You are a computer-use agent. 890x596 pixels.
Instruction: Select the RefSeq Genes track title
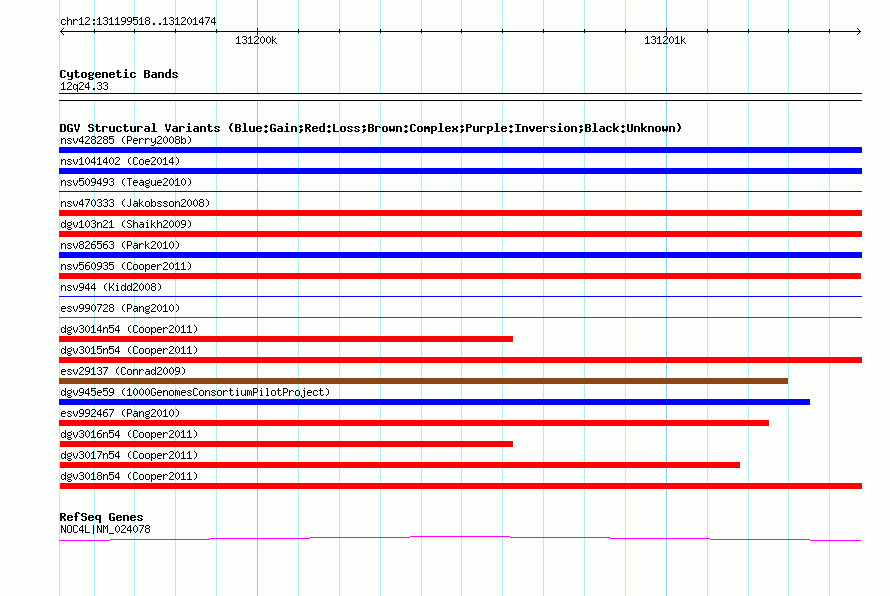[x=101, y=517]
